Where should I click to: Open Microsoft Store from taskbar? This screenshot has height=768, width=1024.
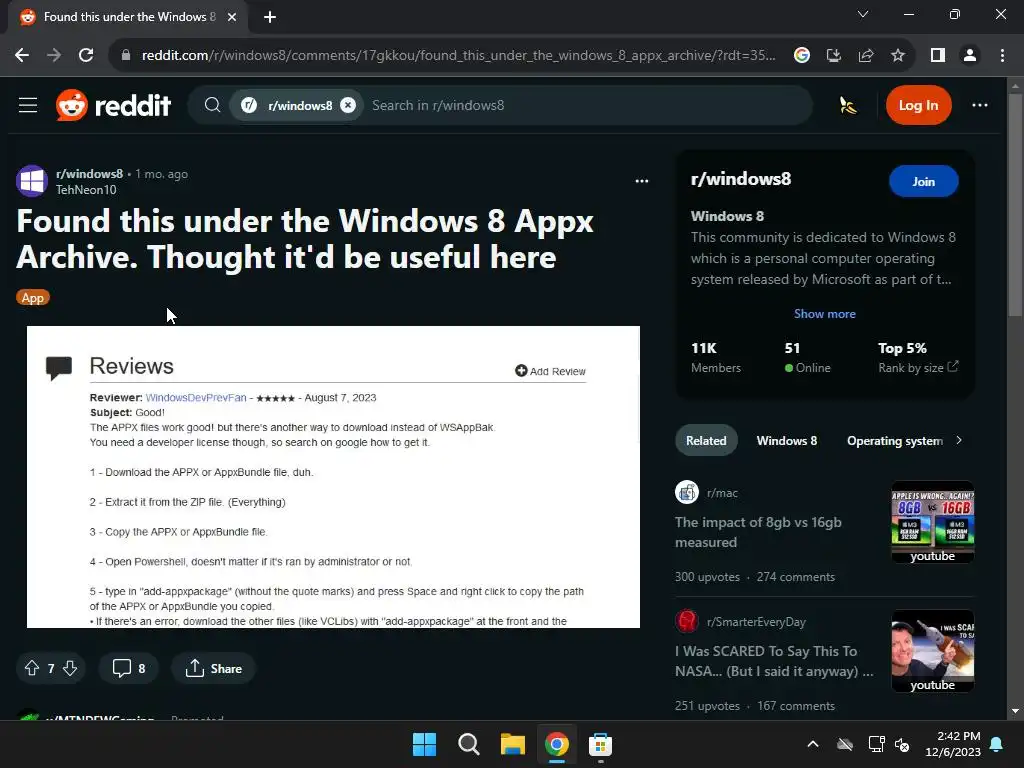click(600, 744)
